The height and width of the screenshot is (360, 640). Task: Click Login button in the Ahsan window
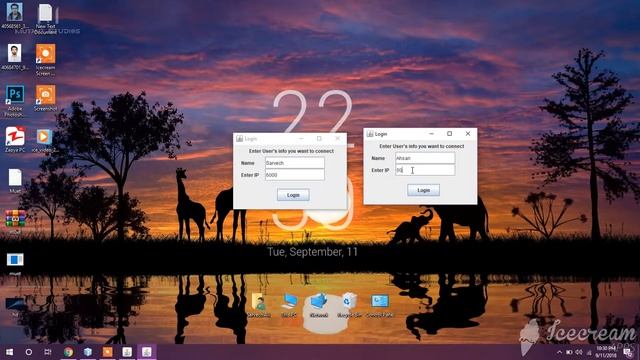click(423, 190)
